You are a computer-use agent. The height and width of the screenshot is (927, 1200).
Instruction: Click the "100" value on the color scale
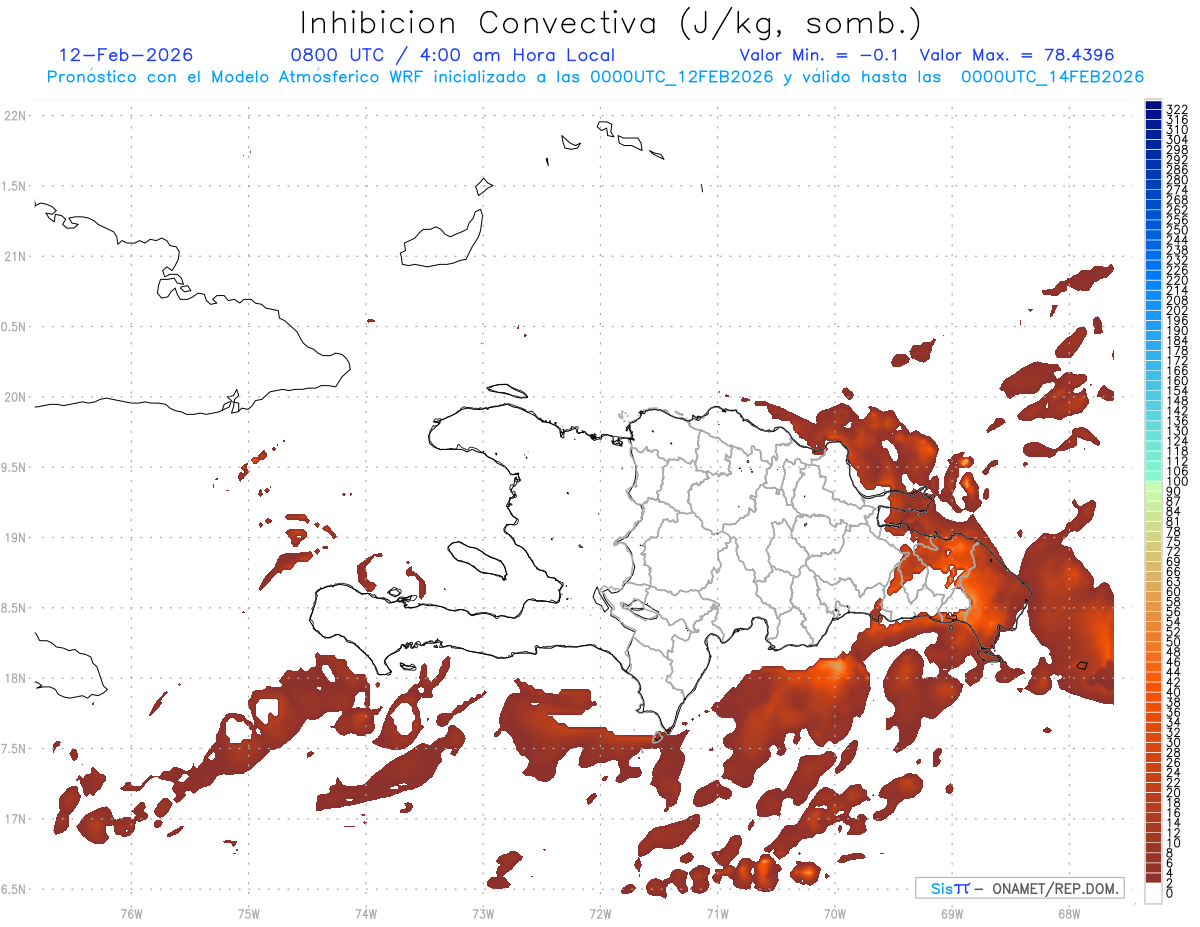[x=1176, y=482]
